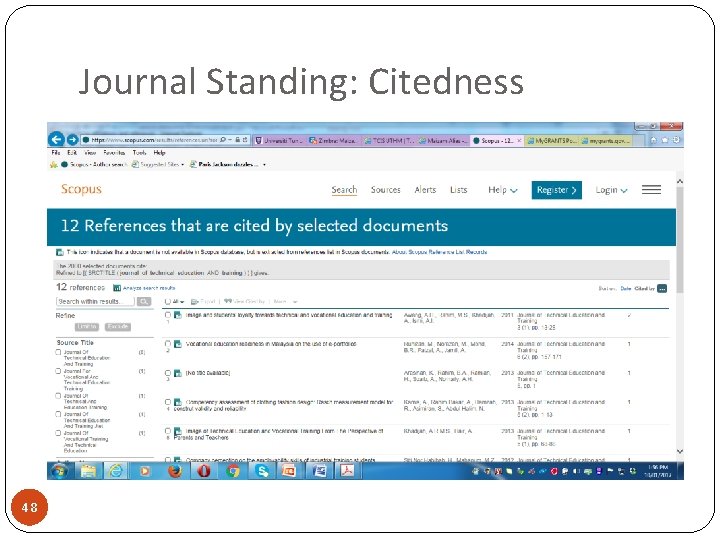Image resolution: width=720 pixels, height=540 pixels.
Task: Go to Alerts in Scopus navigation
Action: [x=425, y=190]
